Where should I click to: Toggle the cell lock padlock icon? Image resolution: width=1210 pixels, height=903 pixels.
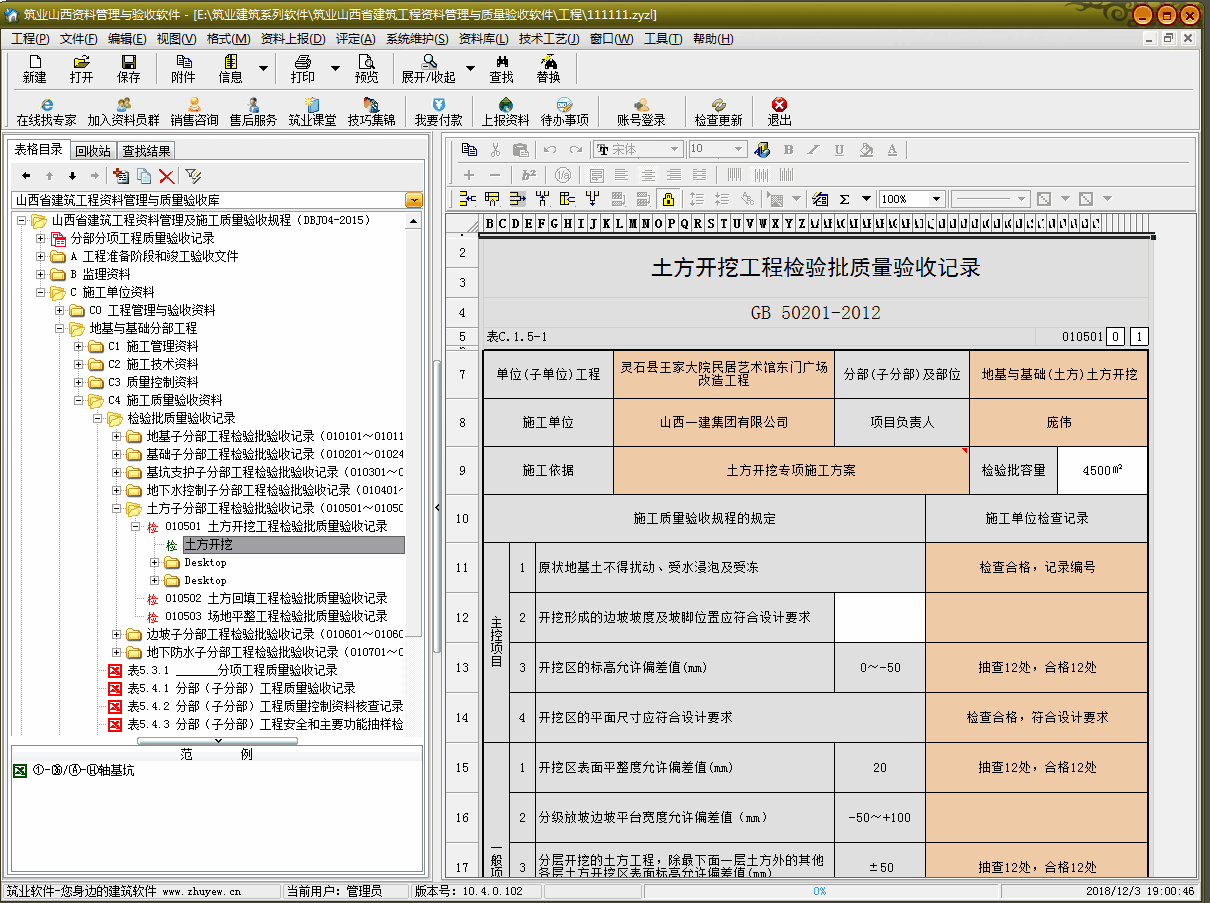[x=667, y=199]
